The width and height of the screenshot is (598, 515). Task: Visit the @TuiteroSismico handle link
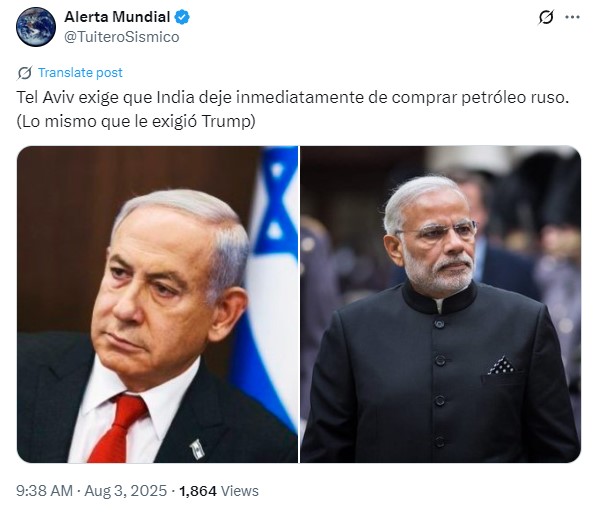122,37
